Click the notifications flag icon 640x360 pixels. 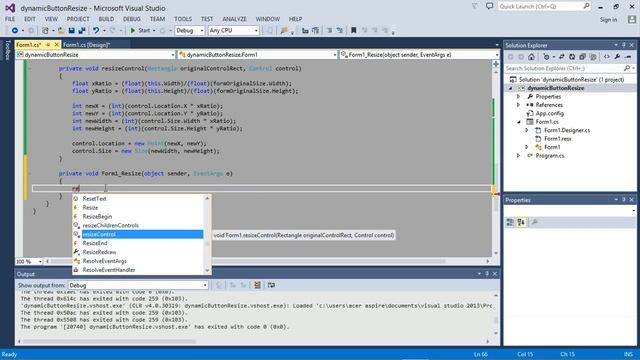475,6
